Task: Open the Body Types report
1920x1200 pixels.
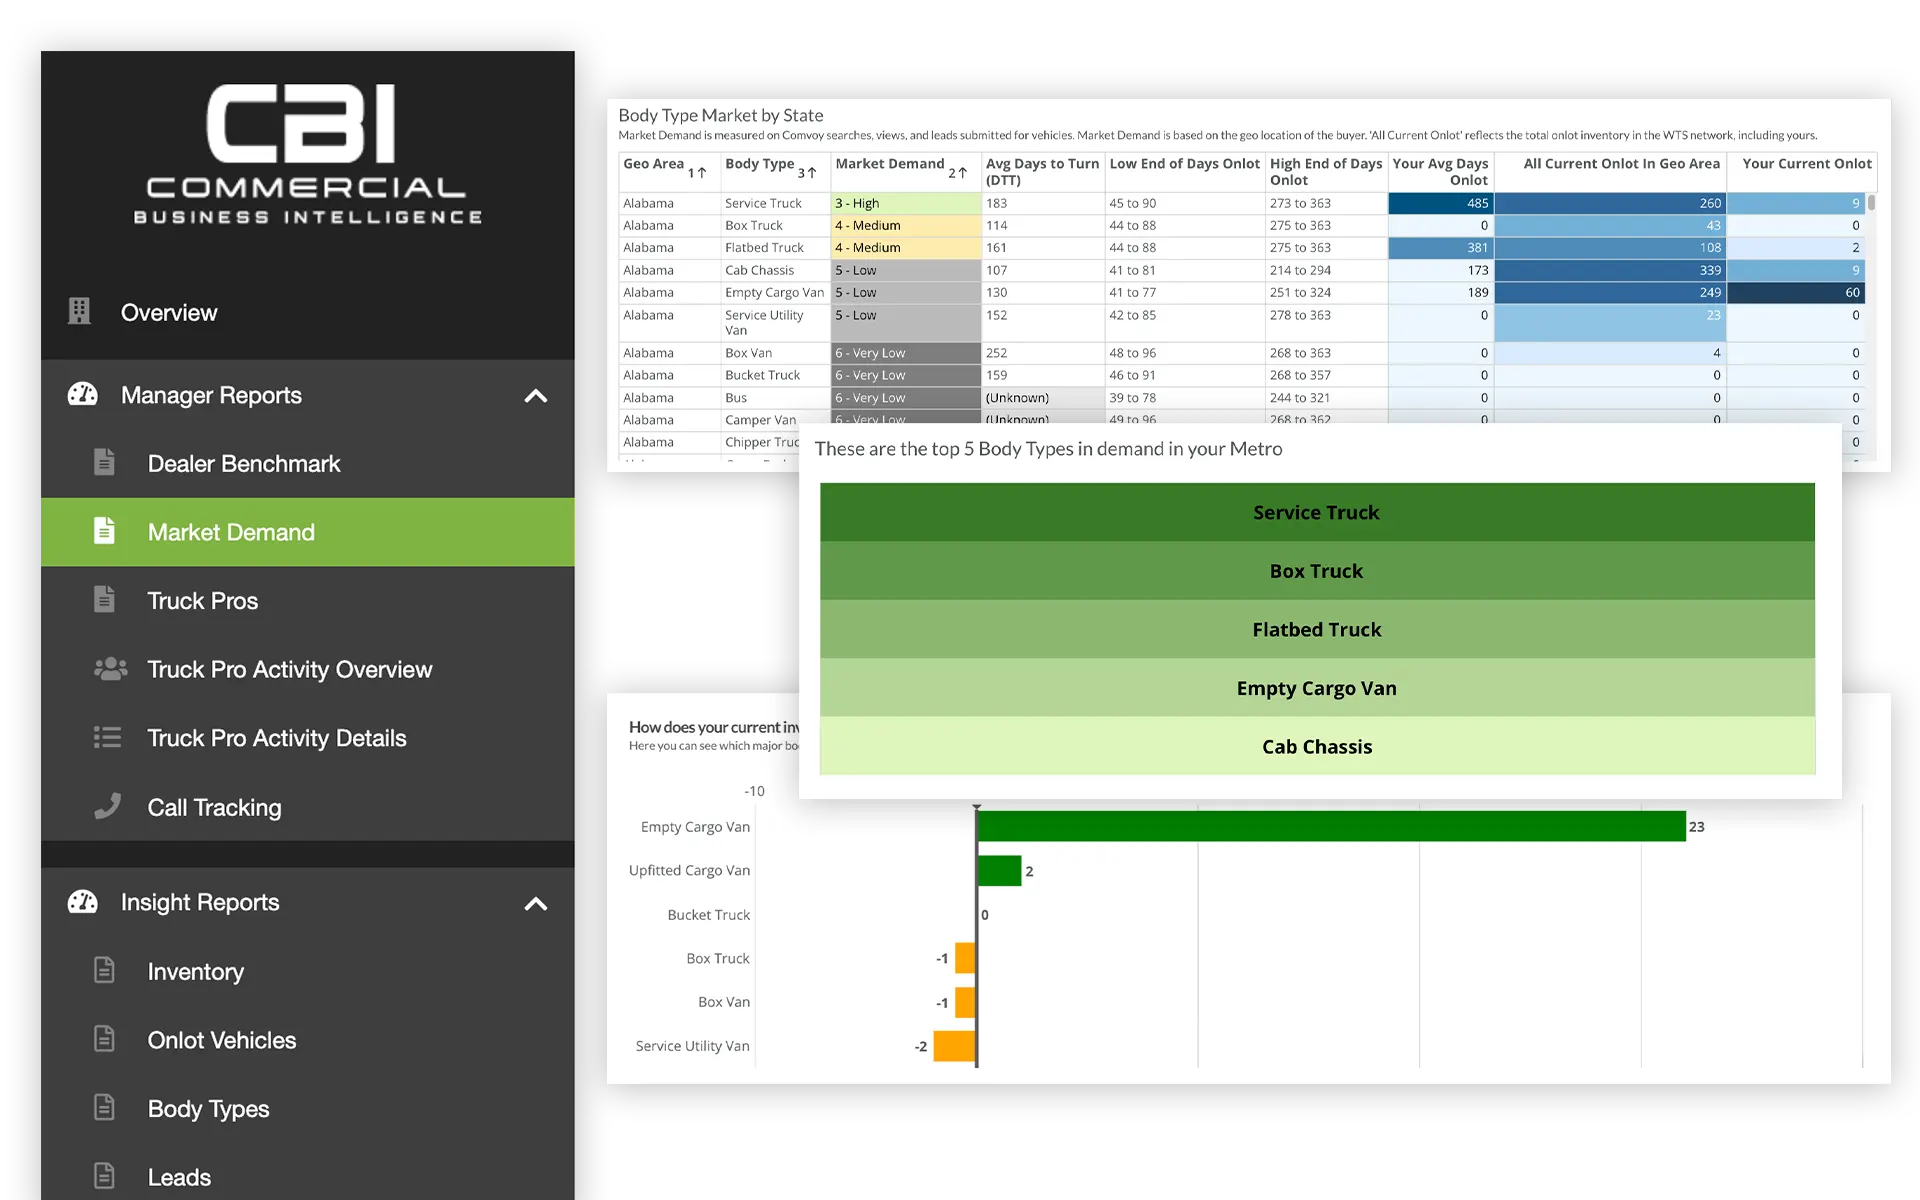Action: pos(208,1109)
